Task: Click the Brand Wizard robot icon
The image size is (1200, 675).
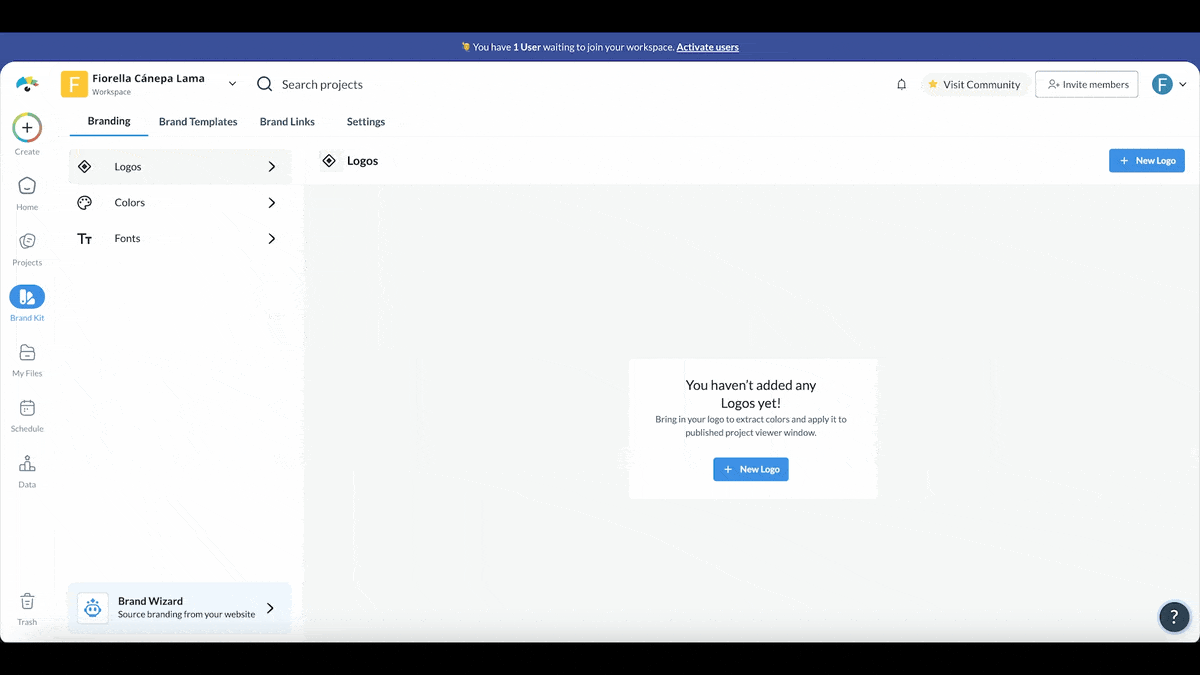Action: (x=93, y=608)
